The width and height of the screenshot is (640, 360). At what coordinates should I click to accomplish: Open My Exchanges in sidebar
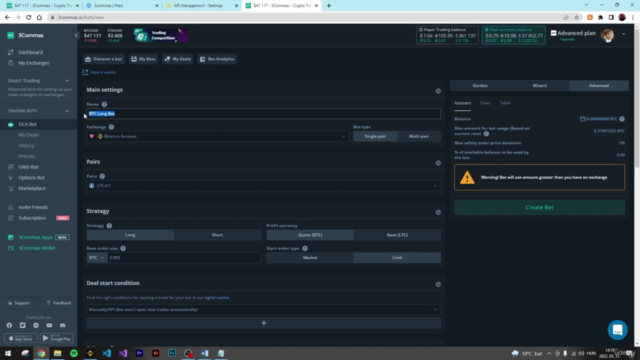(x=33, y=63)
